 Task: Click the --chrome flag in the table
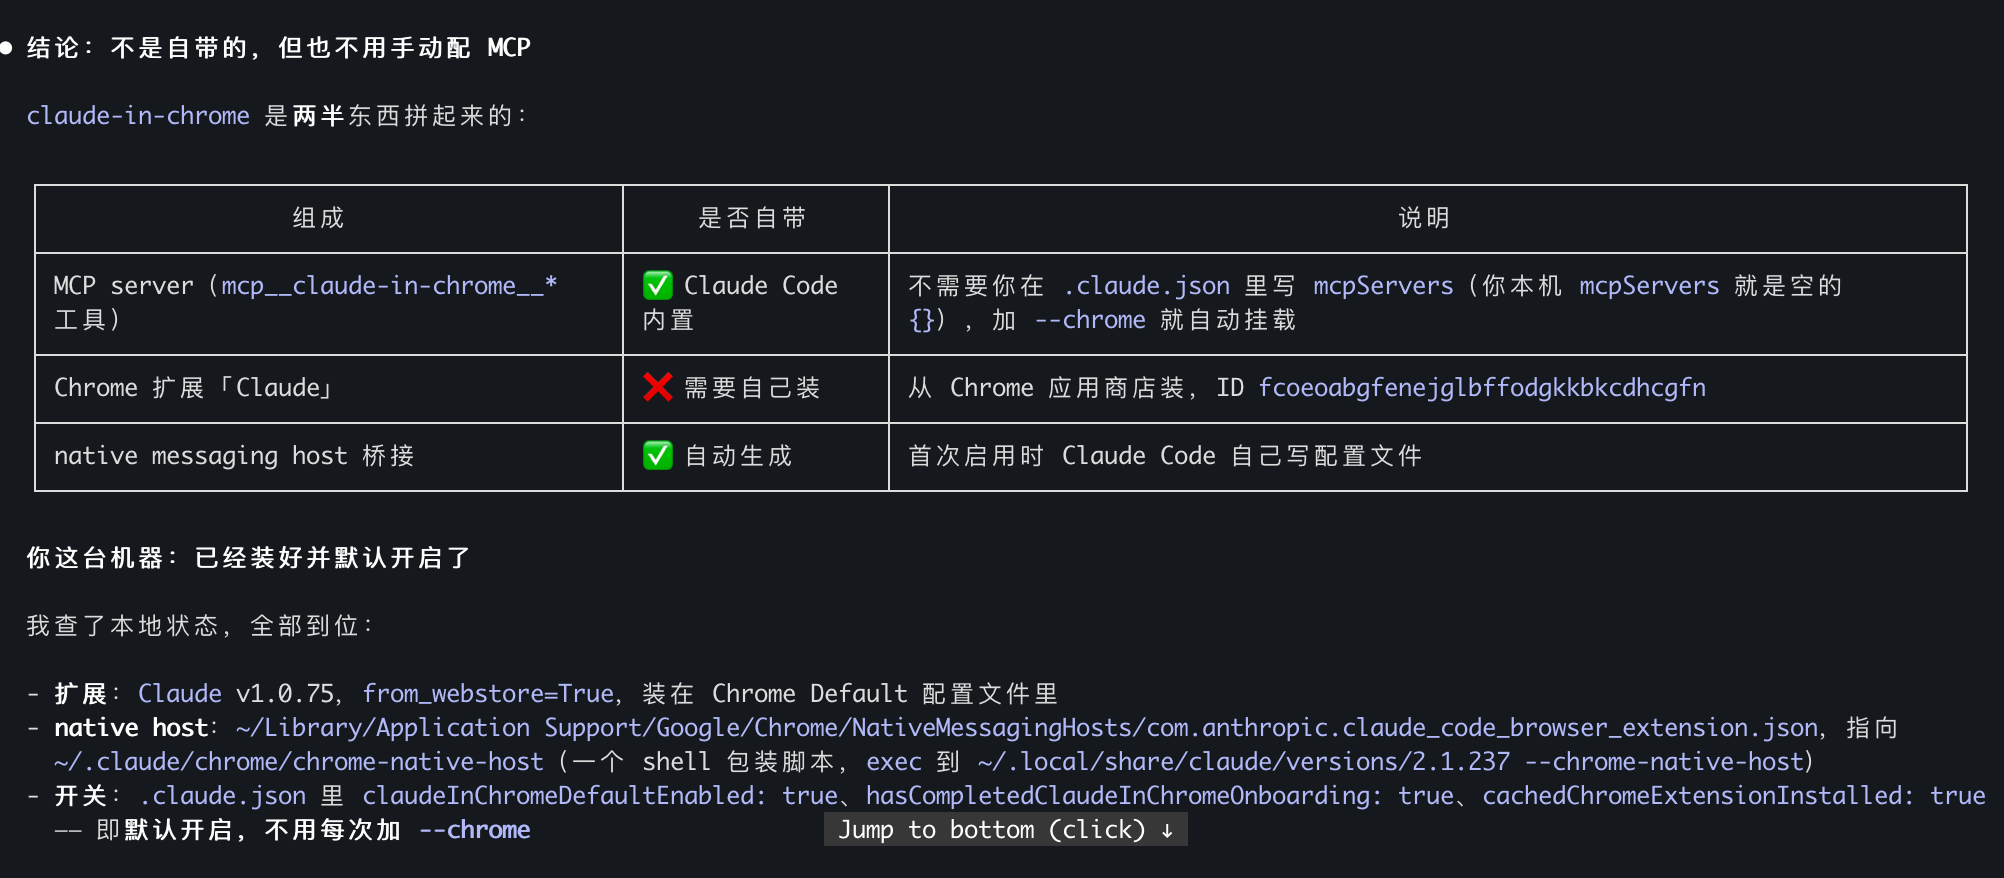pyautogui.click(x=1090, y=319)
